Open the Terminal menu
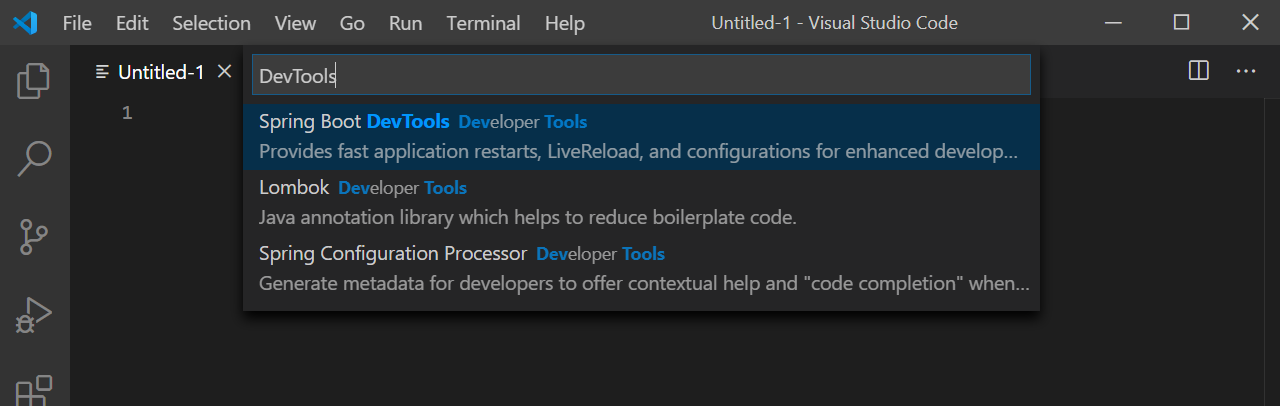Screen dimensions: 1280x406 click(483, 23)
